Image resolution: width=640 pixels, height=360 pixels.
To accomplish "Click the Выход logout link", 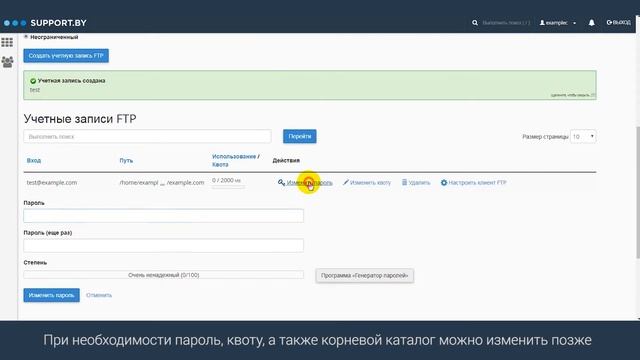I will [619, 22].
